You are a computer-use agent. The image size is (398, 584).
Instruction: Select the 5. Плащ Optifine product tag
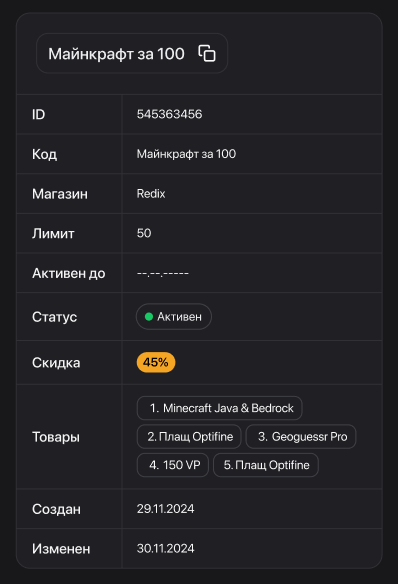tap(266, 465)
